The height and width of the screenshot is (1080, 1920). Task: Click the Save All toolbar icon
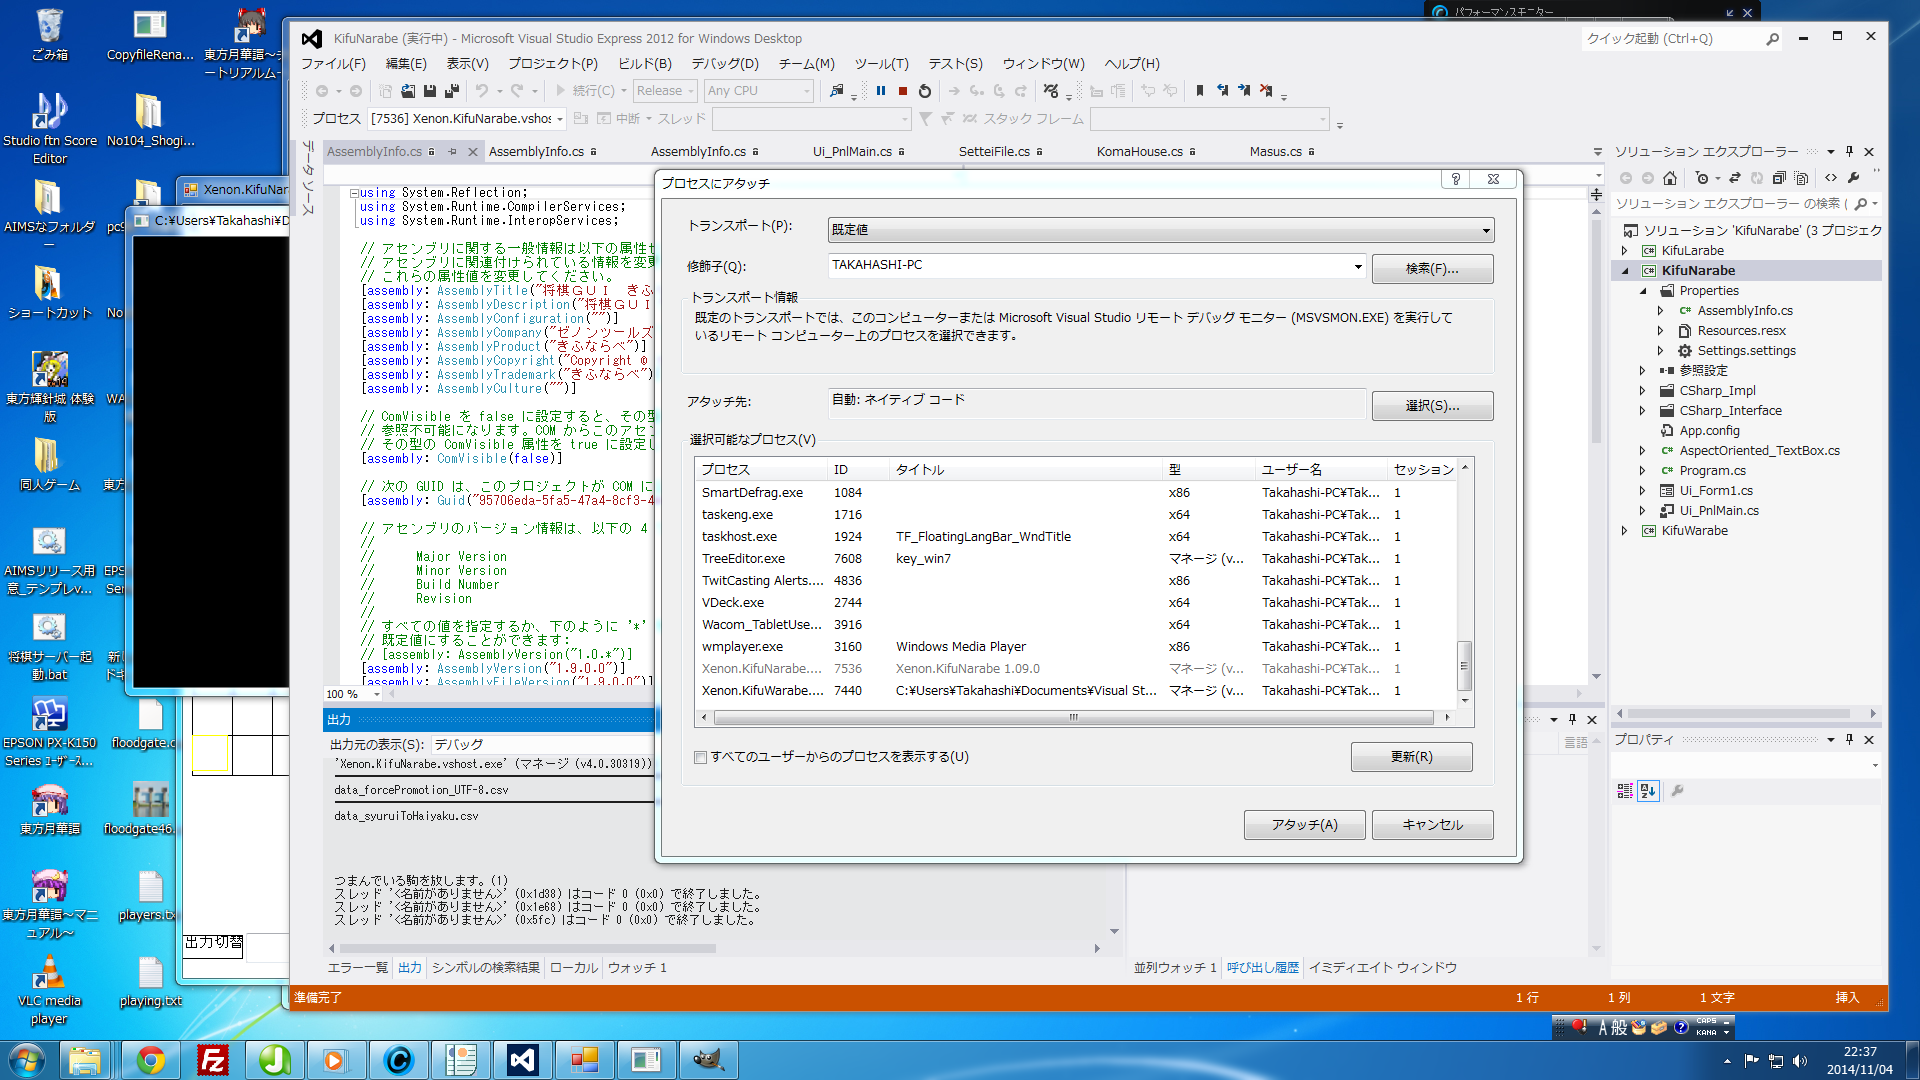pyautogui.click(x=452, y=91)
